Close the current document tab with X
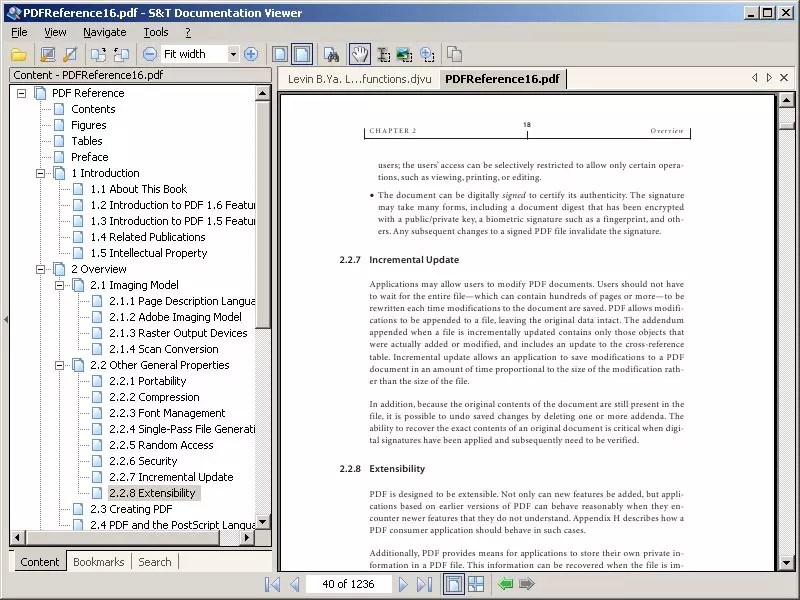Viewport: 800px width, 600px height. 784,78
